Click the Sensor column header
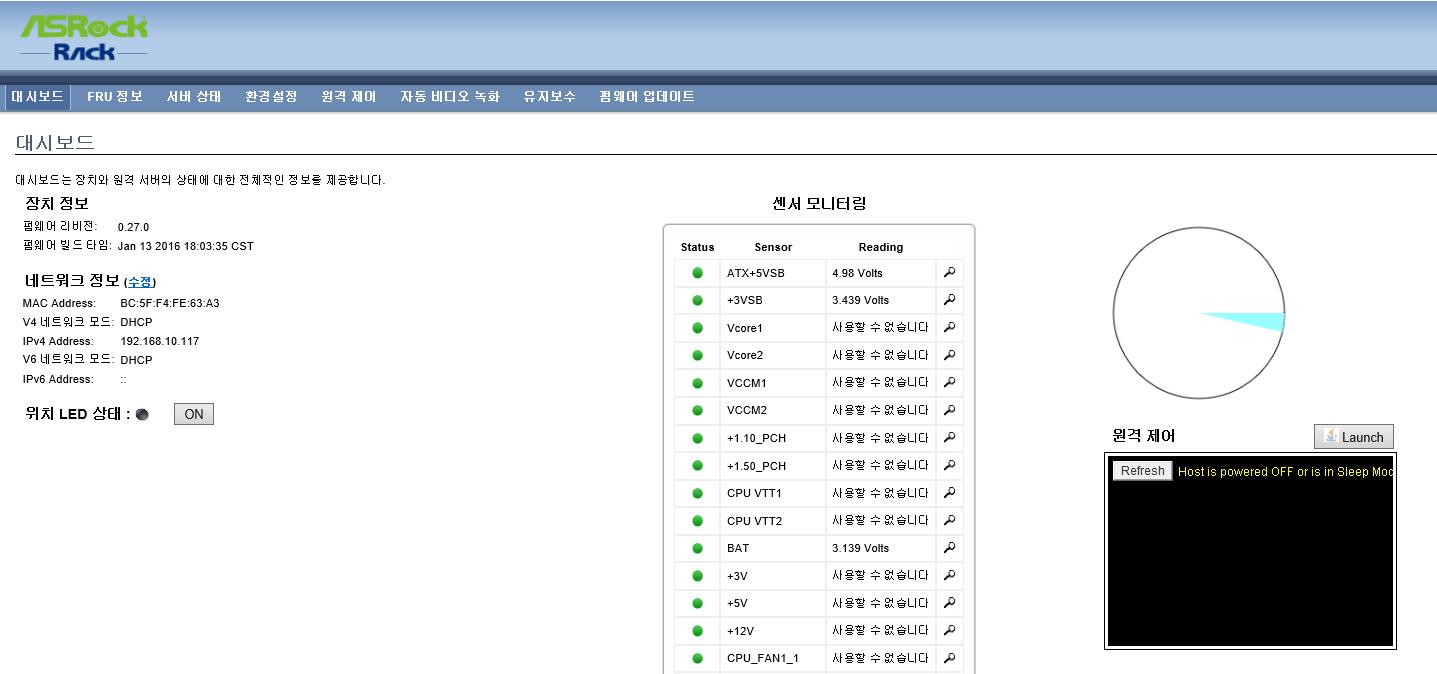Screen dimensions: 1437x674 pyautogui.click(x=773, y=247)
